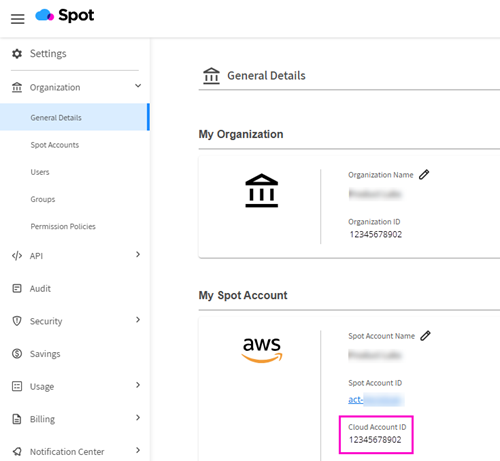Click the Organization label in sidebar
This screenshot has height=461, width=500.
click(55, 87)
